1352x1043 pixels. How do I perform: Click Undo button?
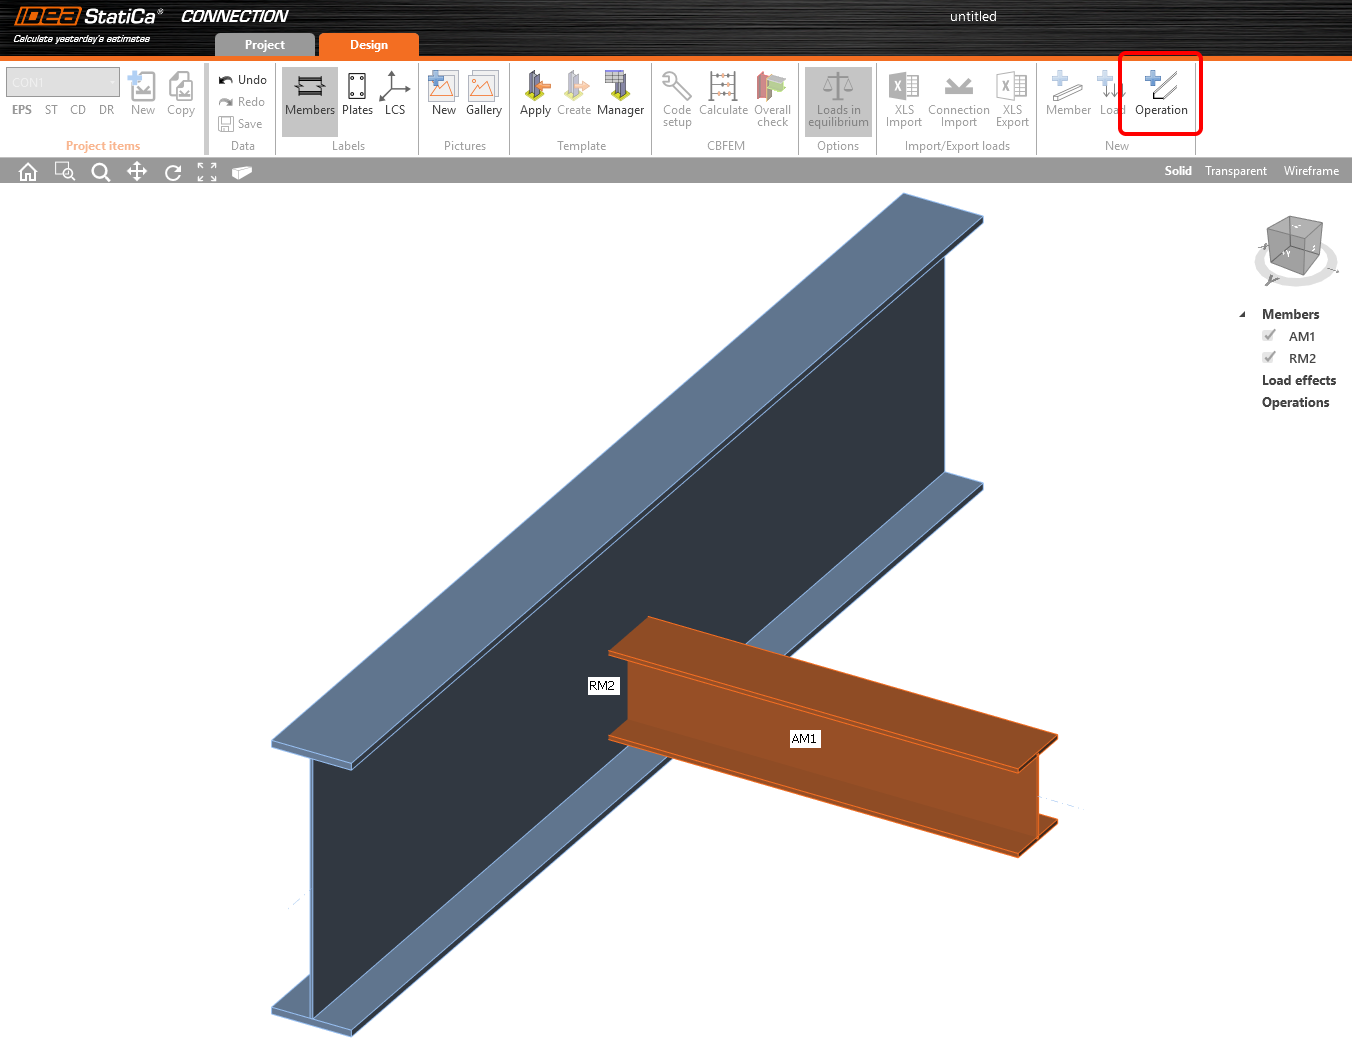point(243,80)
